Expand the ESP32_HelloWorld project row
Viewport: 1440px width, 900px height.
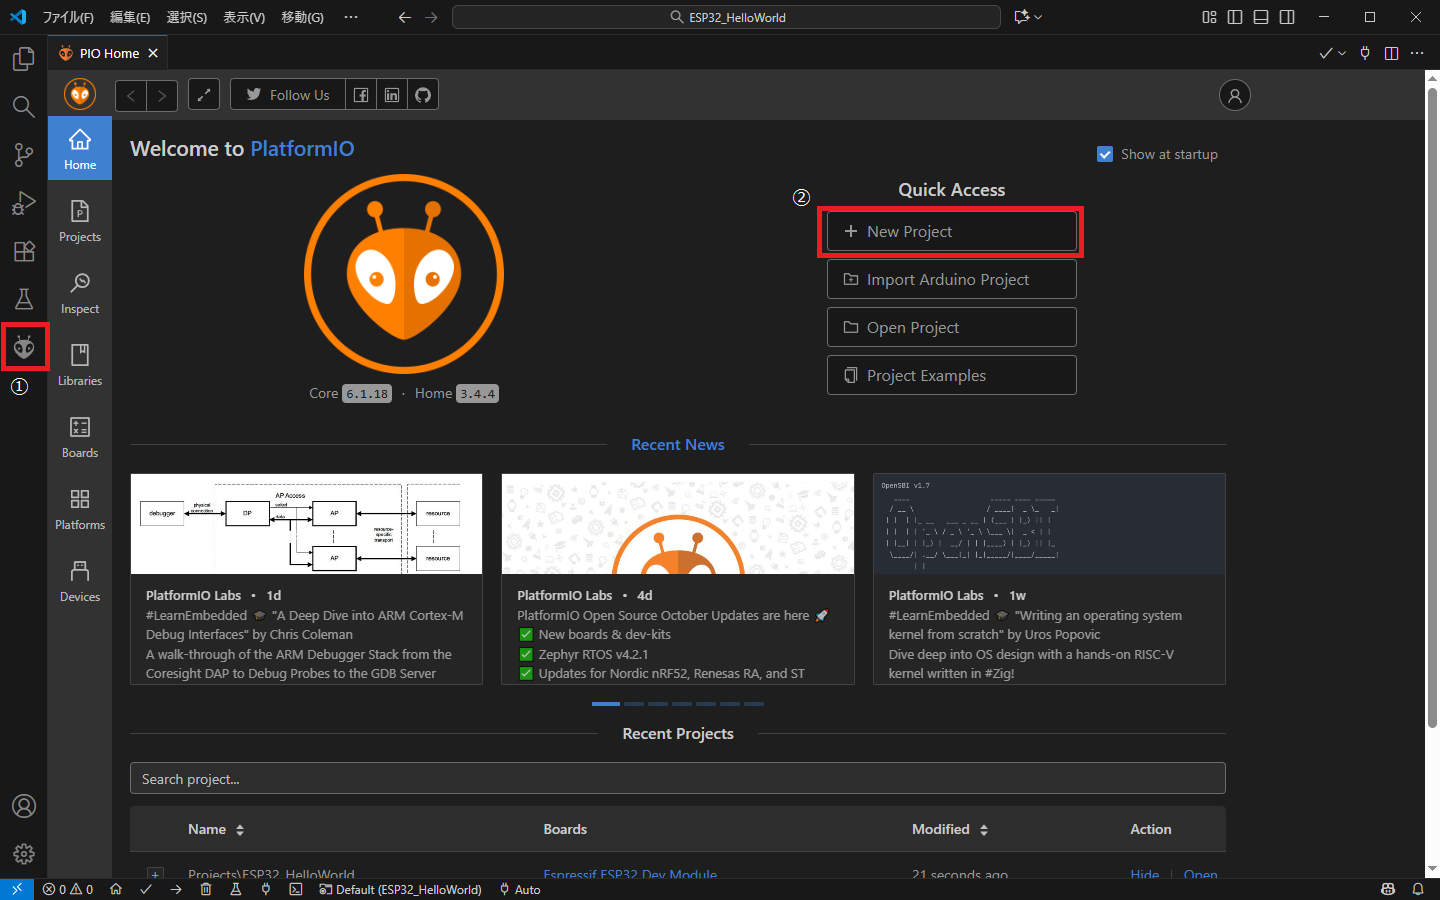[155, 874]
